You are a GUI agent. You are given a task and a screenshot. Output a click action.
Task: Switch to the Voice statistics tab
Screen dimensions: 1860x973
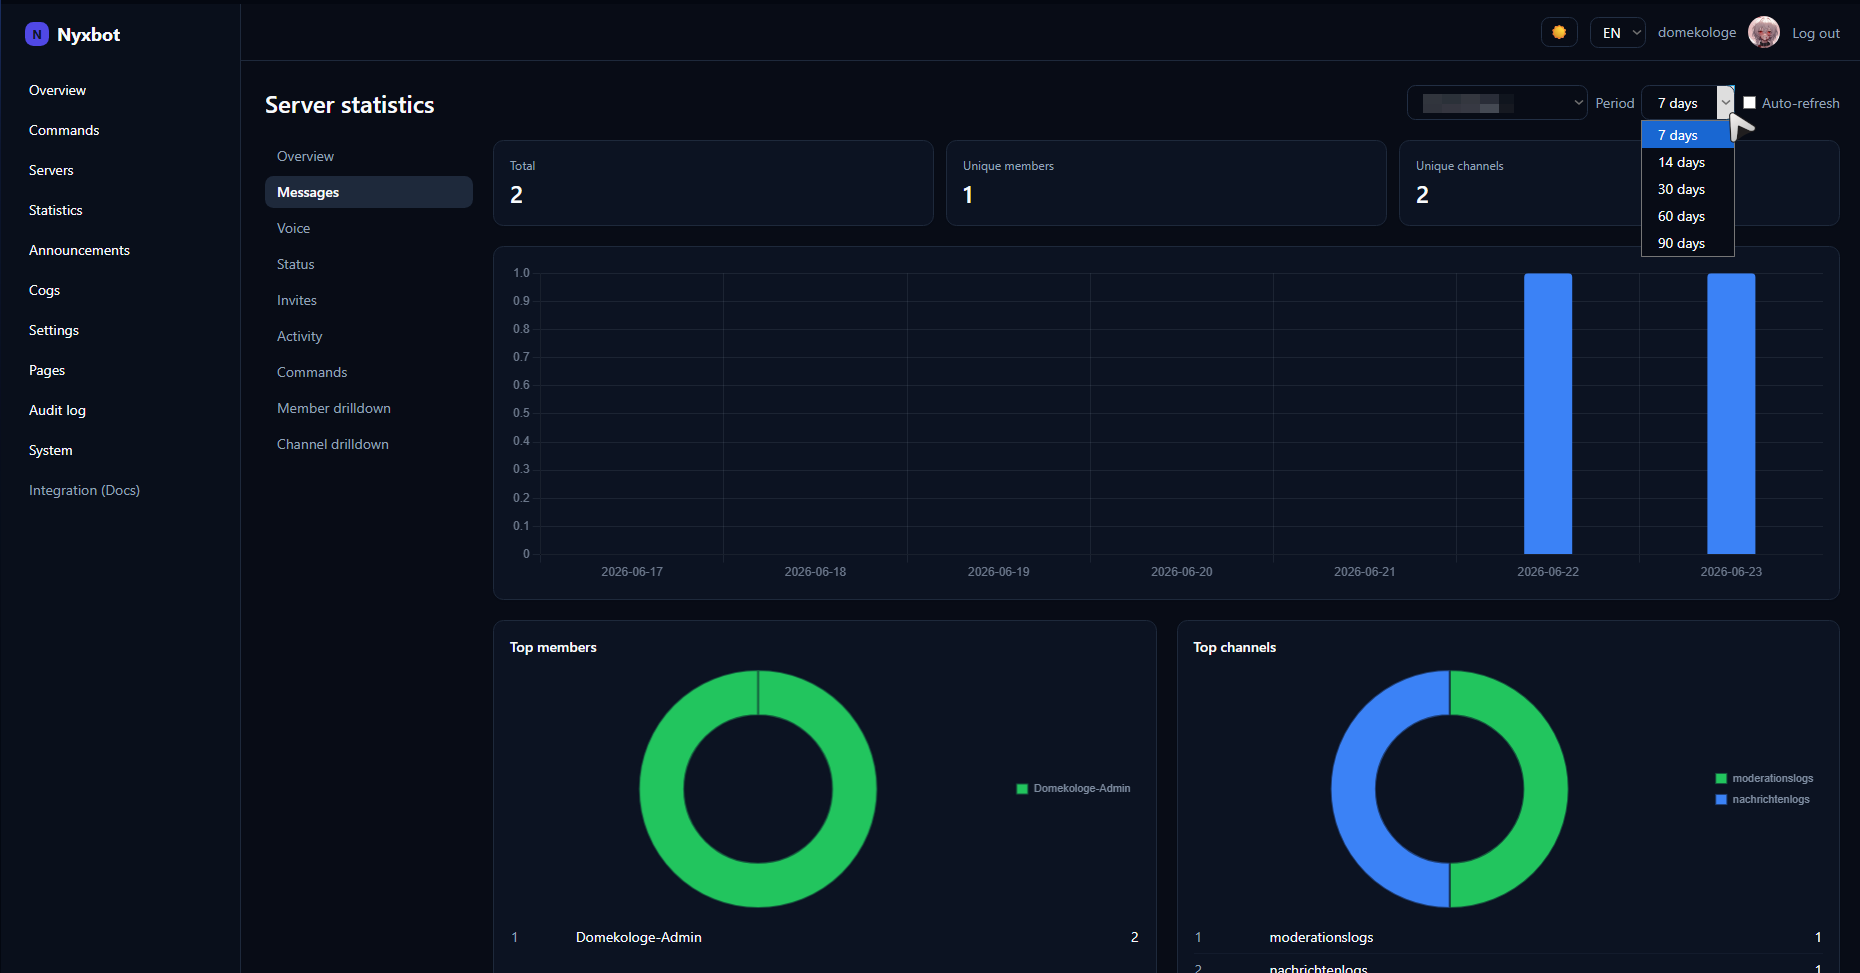[x=368, y=228]
